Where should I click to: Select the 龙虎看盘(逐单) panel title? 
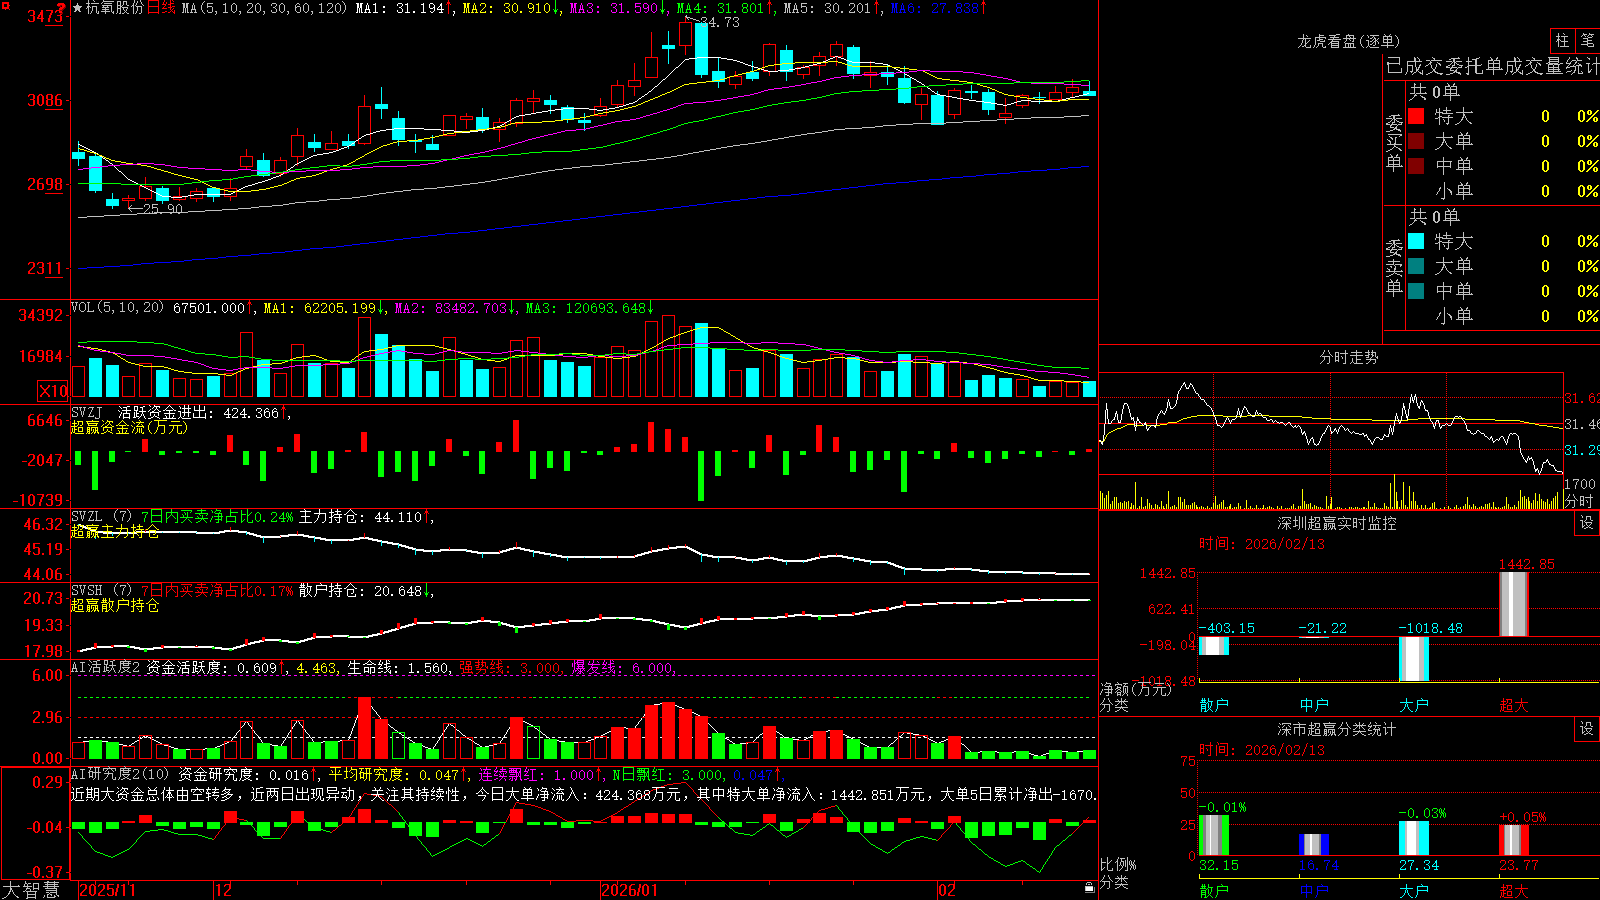point(1348,41)
